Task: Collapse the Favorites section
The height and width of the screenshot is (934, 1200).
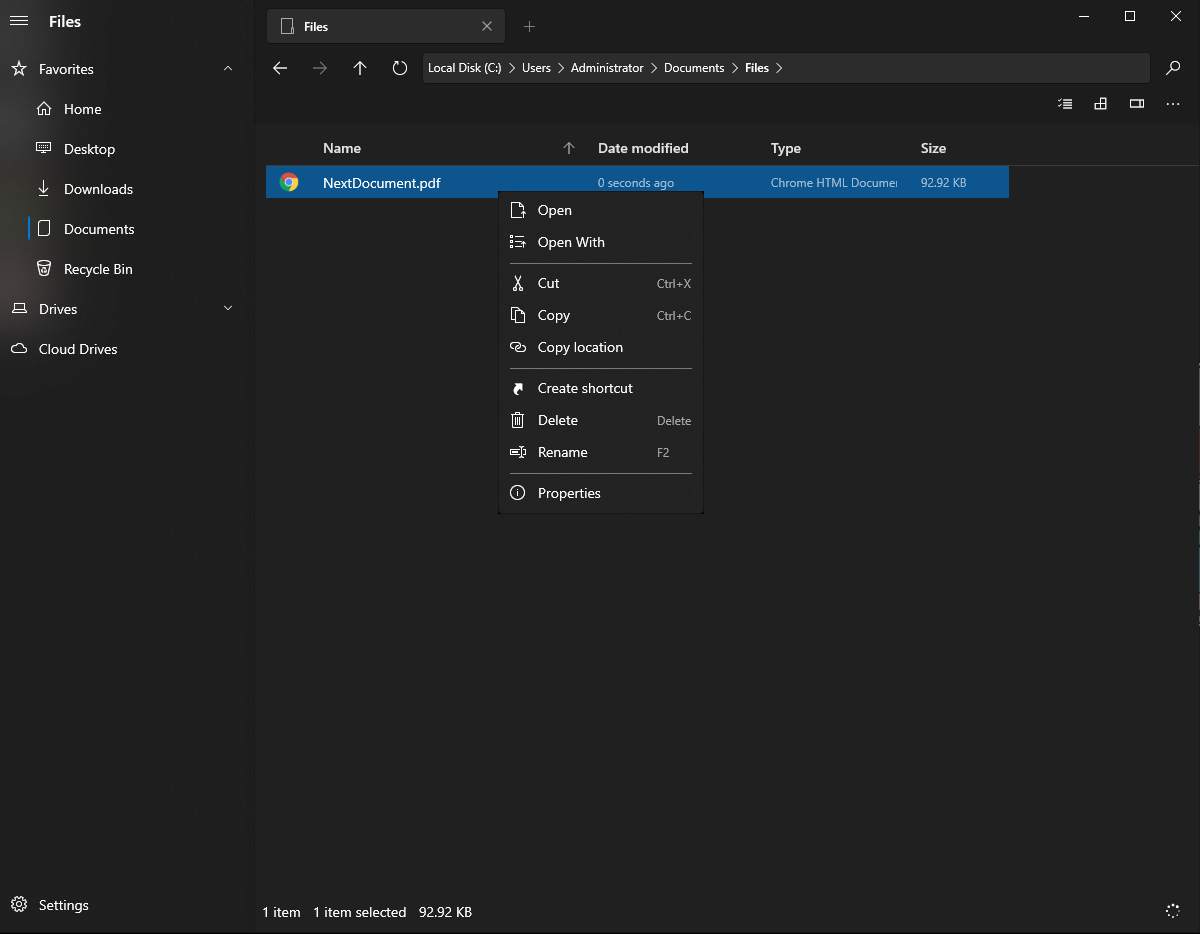Action: point(227,68)
